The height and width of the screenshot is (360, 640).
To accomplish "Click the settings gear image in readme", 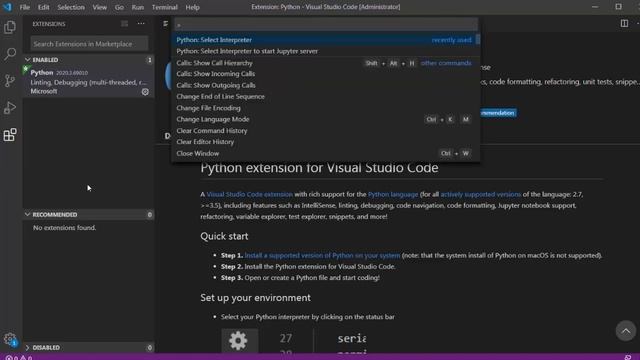I will point(239,340).
